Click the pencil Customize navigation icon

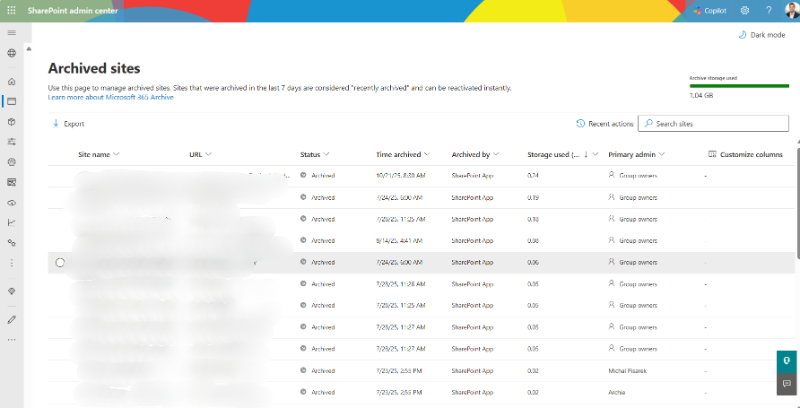(11, 320)
